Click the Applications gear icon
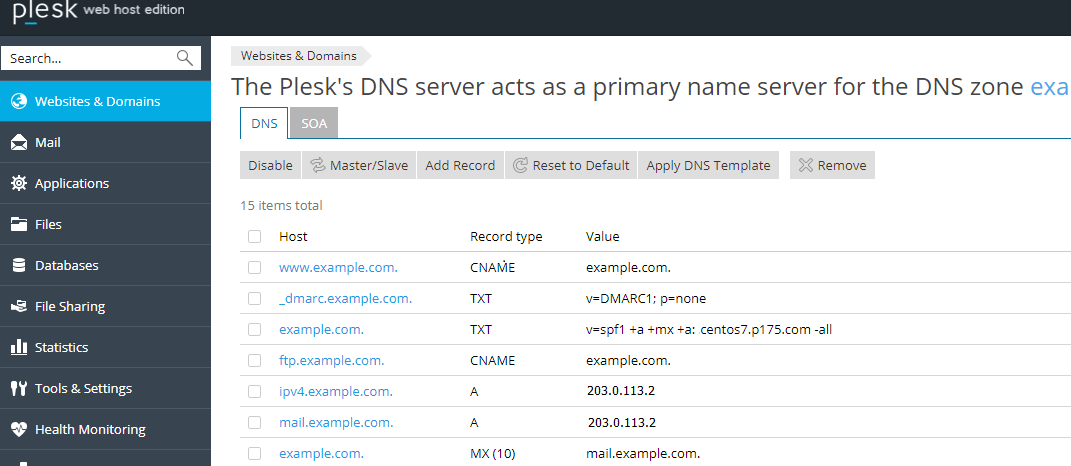The height and width of the screenshot is (466, 1071). pos(18,183)
